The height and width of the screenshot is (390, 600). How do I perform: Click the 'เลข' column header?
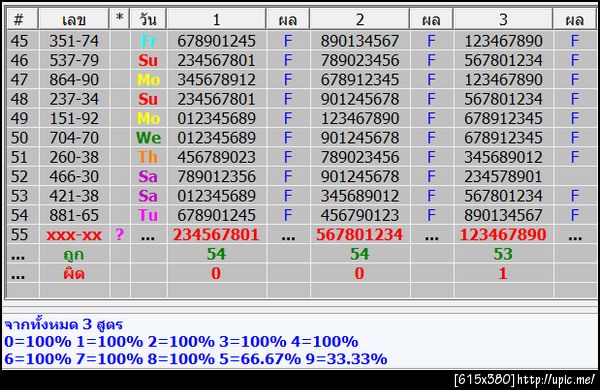coord(73,19)
